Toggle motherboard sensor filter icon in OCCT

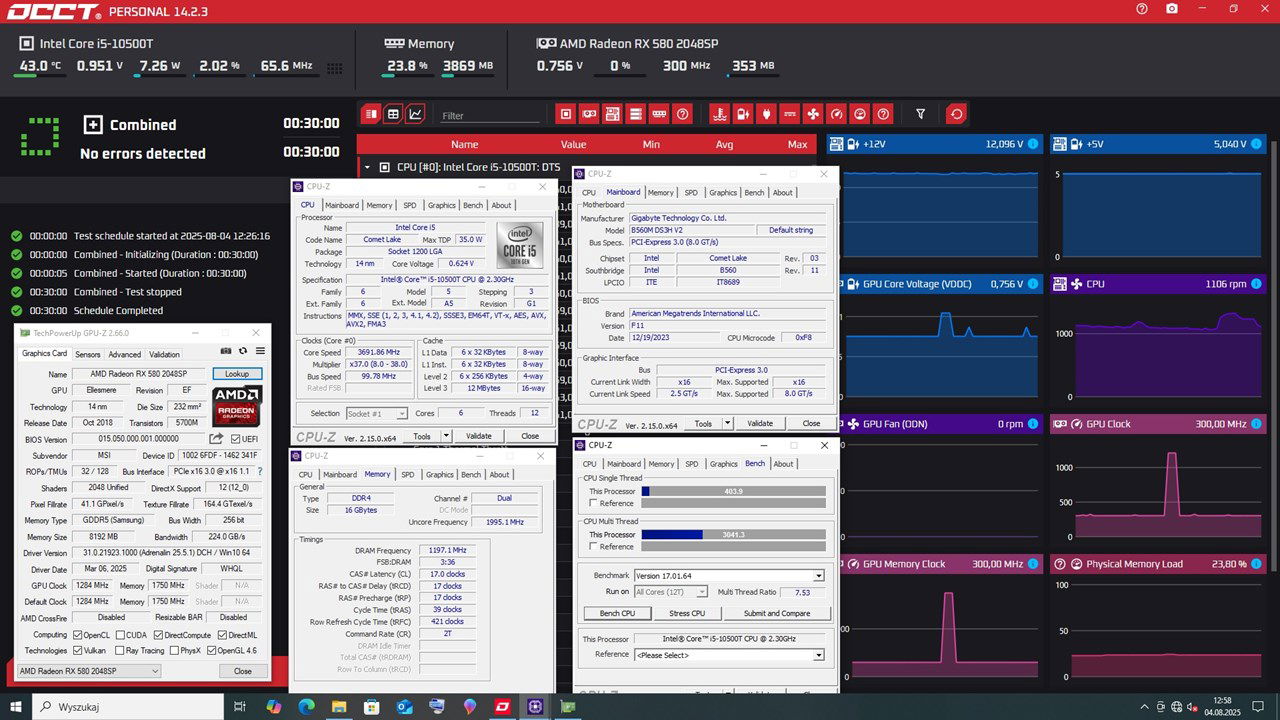[x=612, y=114]
